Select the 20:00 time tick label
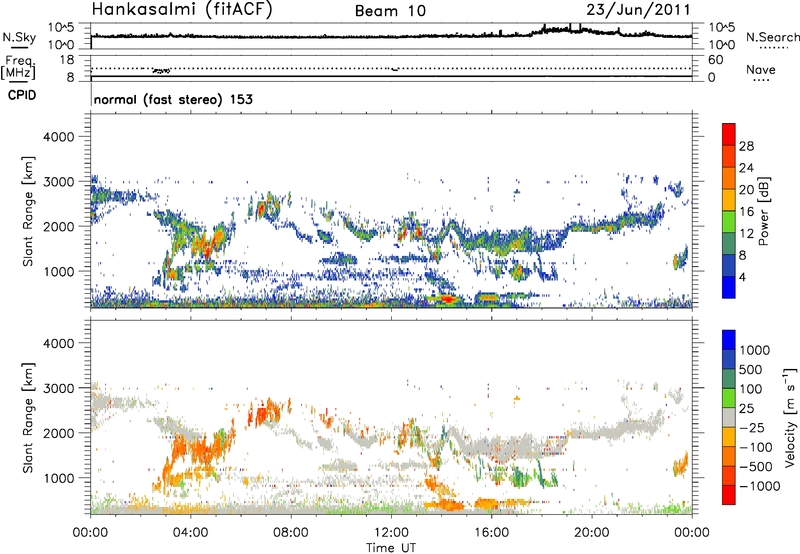This screenshot has width=800, height=554. 591,533
